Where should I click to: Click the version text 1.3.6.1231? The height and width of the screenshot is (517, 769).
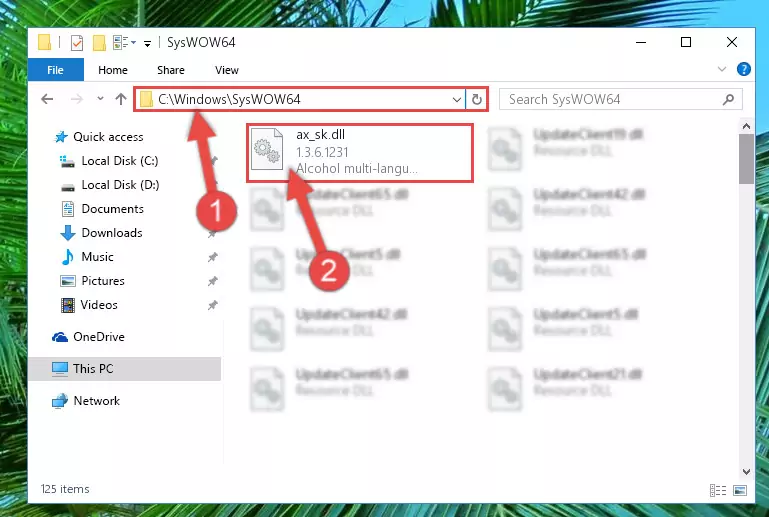pos(322,152)
